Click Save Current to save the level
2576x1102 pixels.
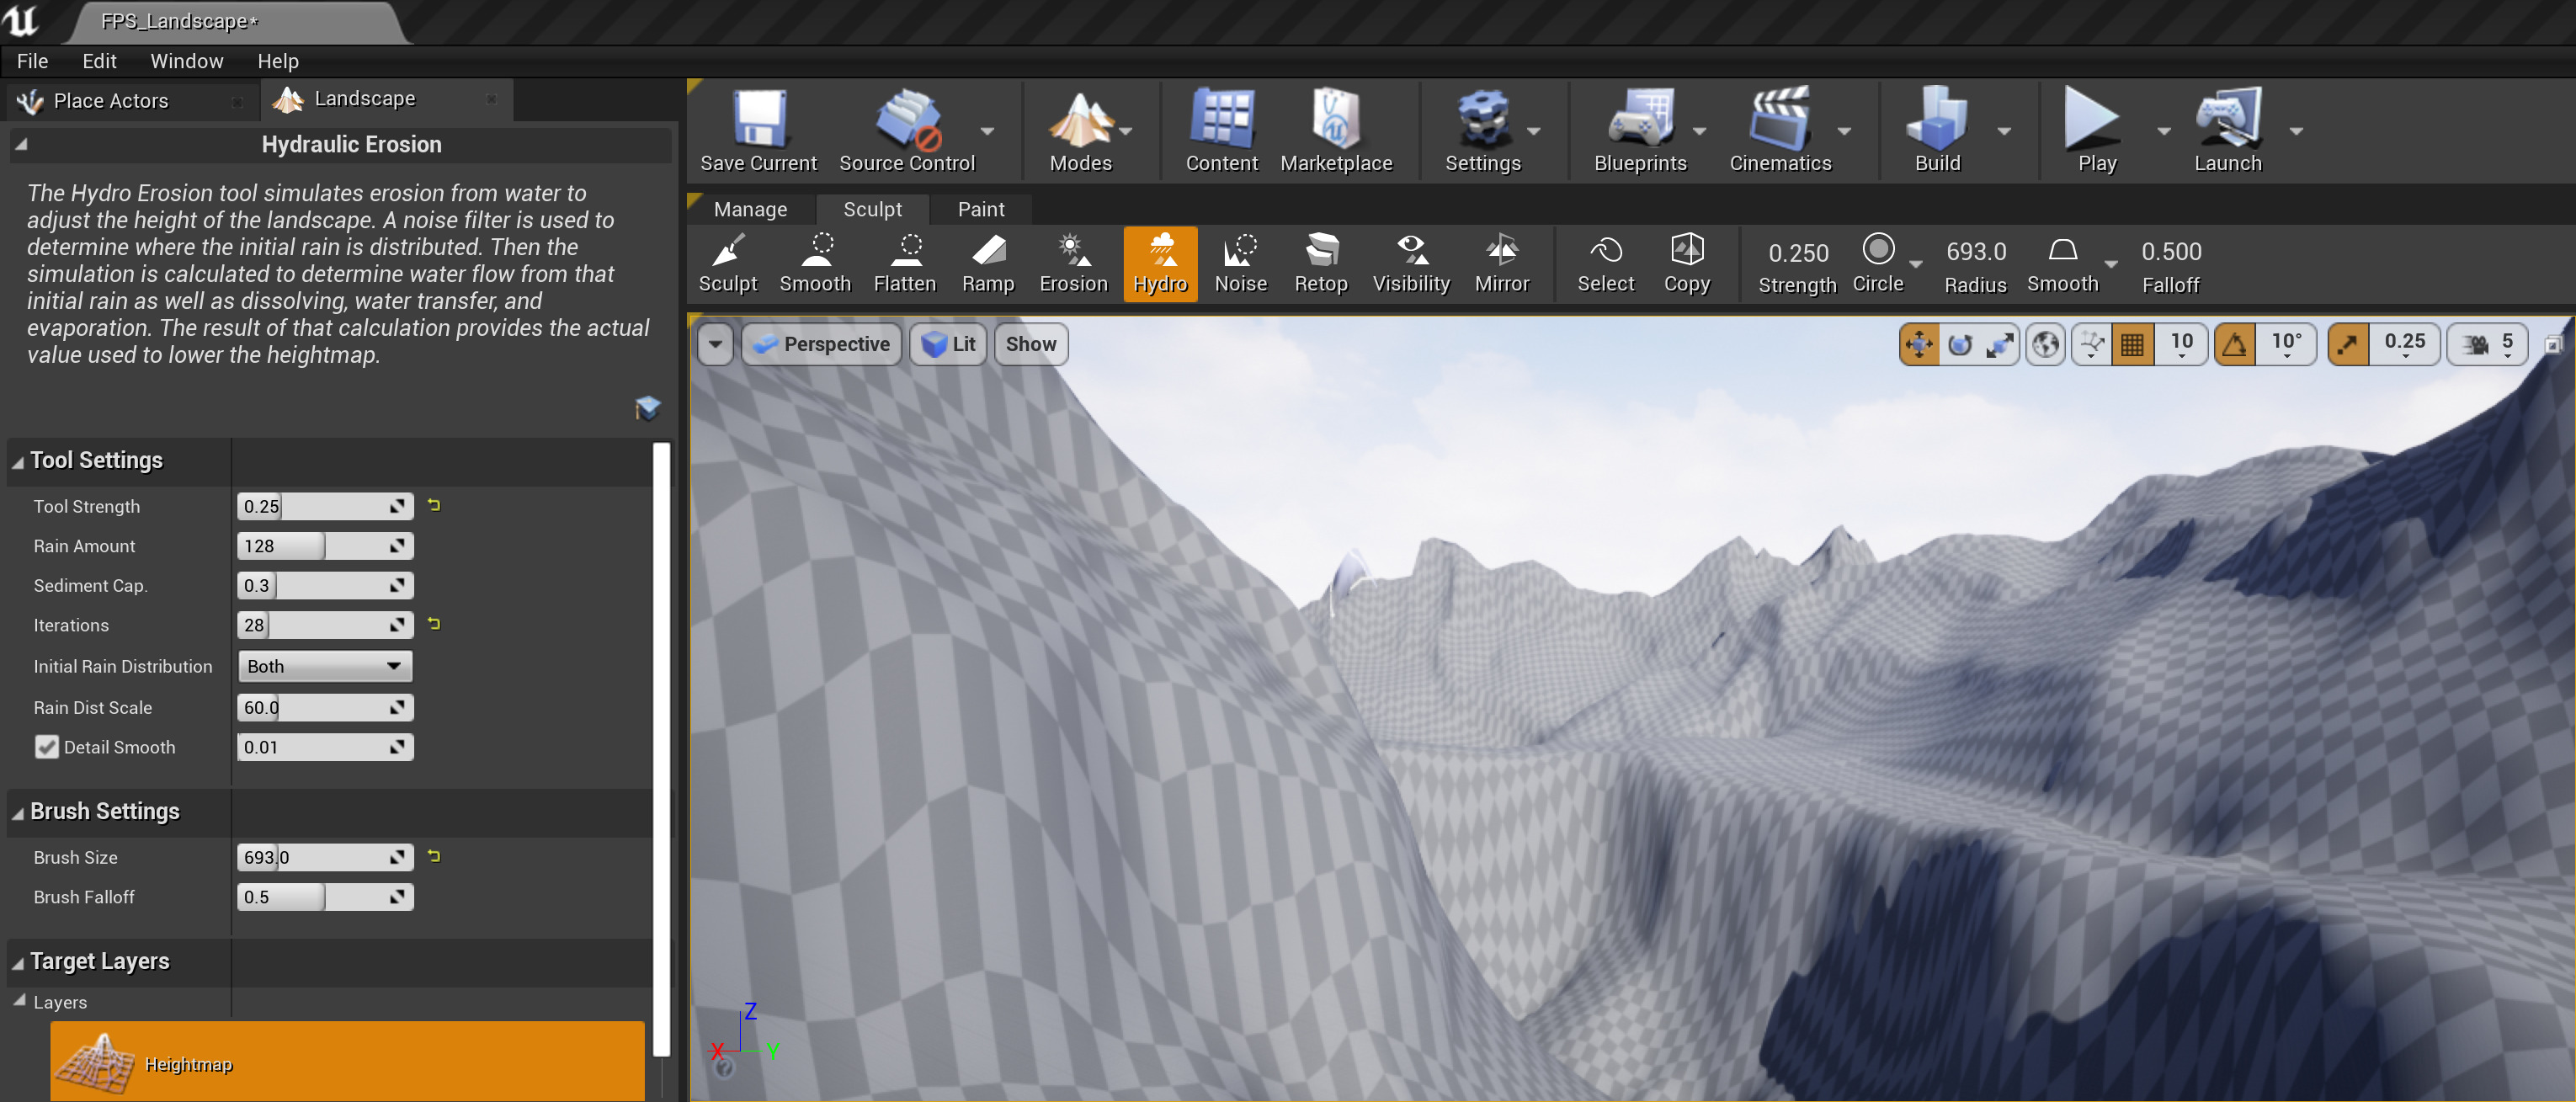[757, 128]
